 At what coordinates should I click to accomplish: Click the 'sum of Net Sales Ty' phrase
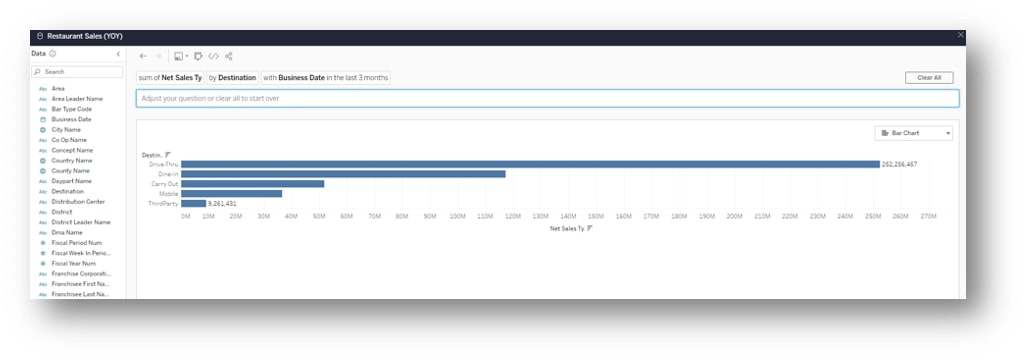(x=170, y=77)
